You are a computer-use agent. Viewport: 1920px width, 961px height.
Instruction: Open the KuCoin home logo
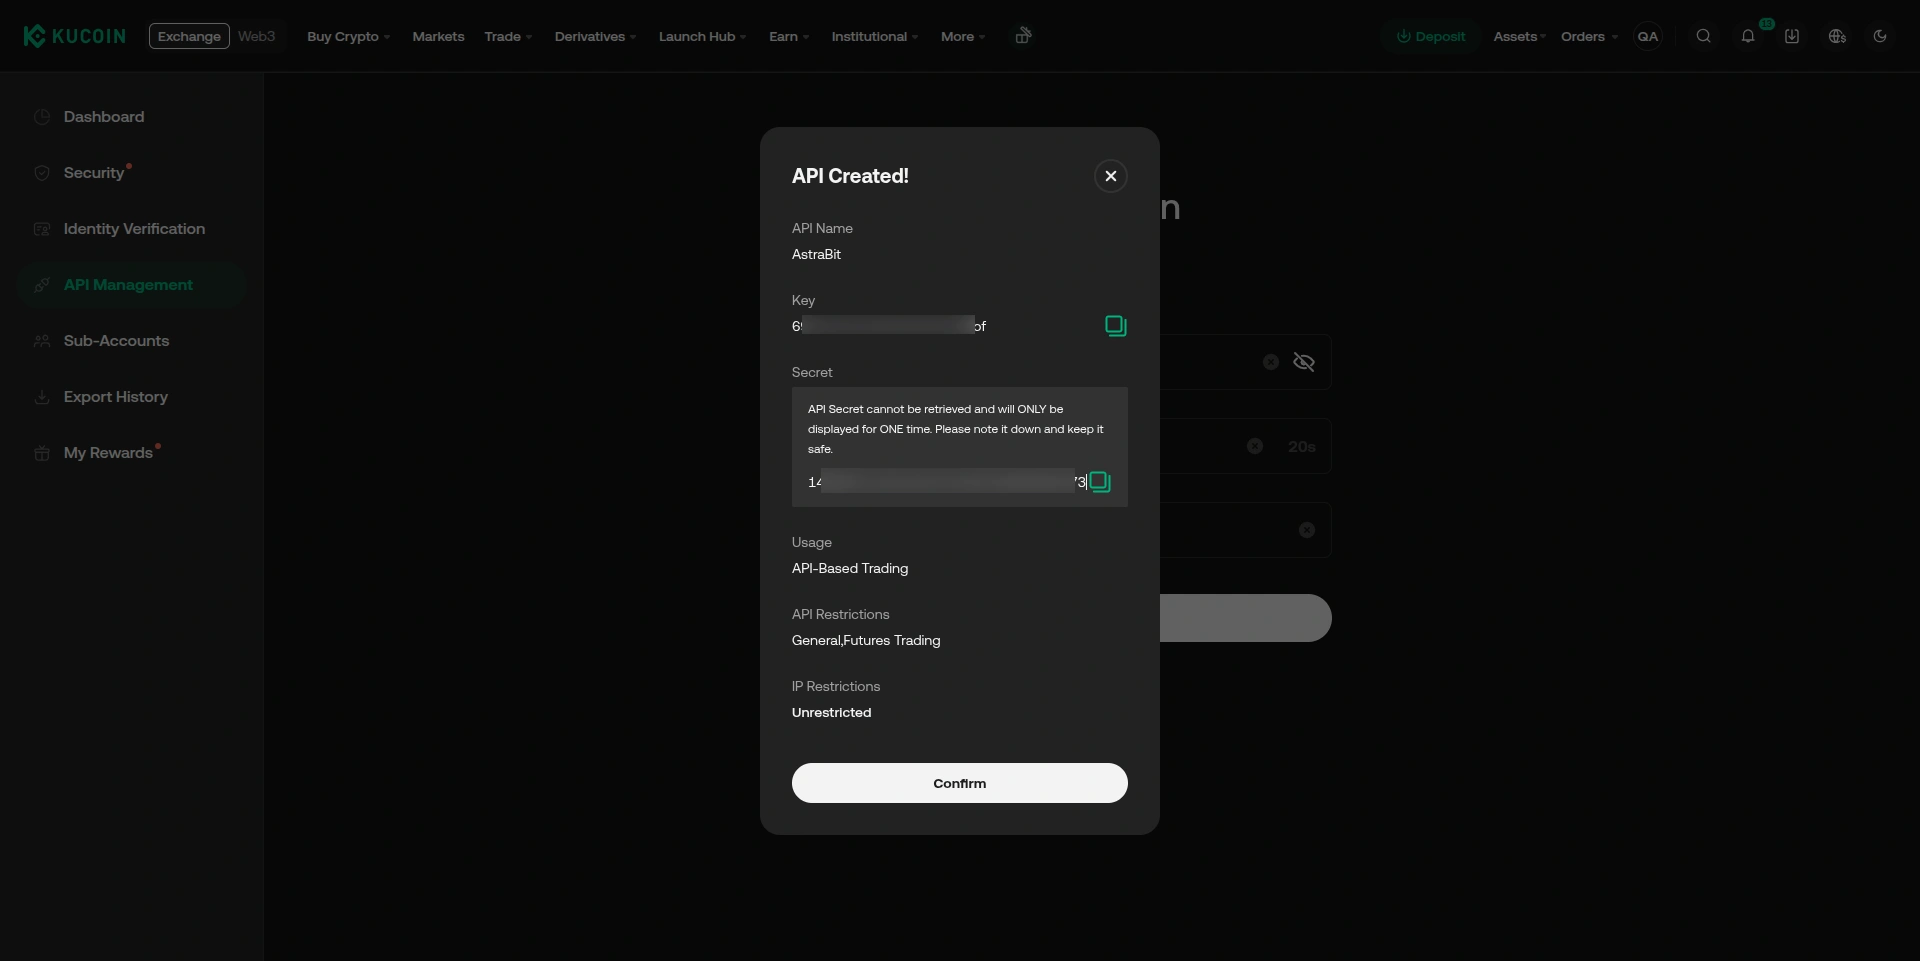(x=75, y=36)
